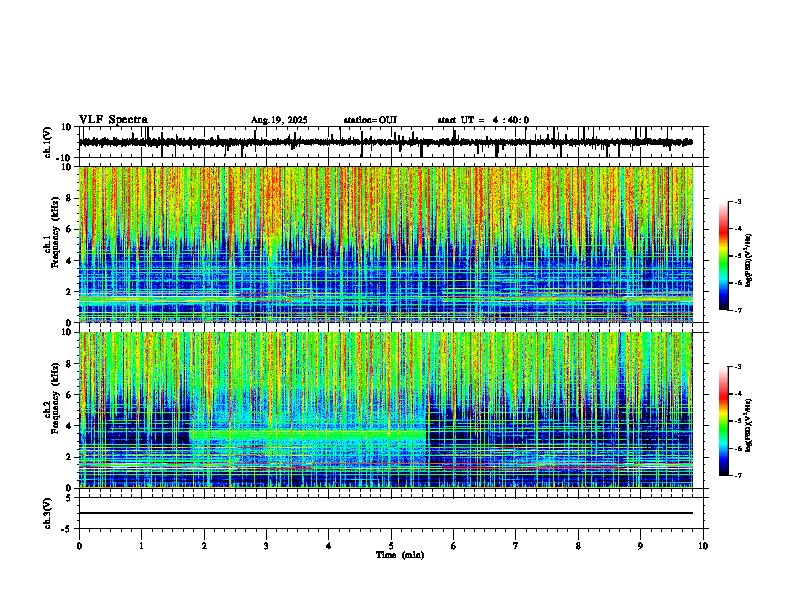Screen dimensions: 792x612
Task: Click the ch.1 color bar "log(PSD)" unit label
Action: [x=748, y=261]
